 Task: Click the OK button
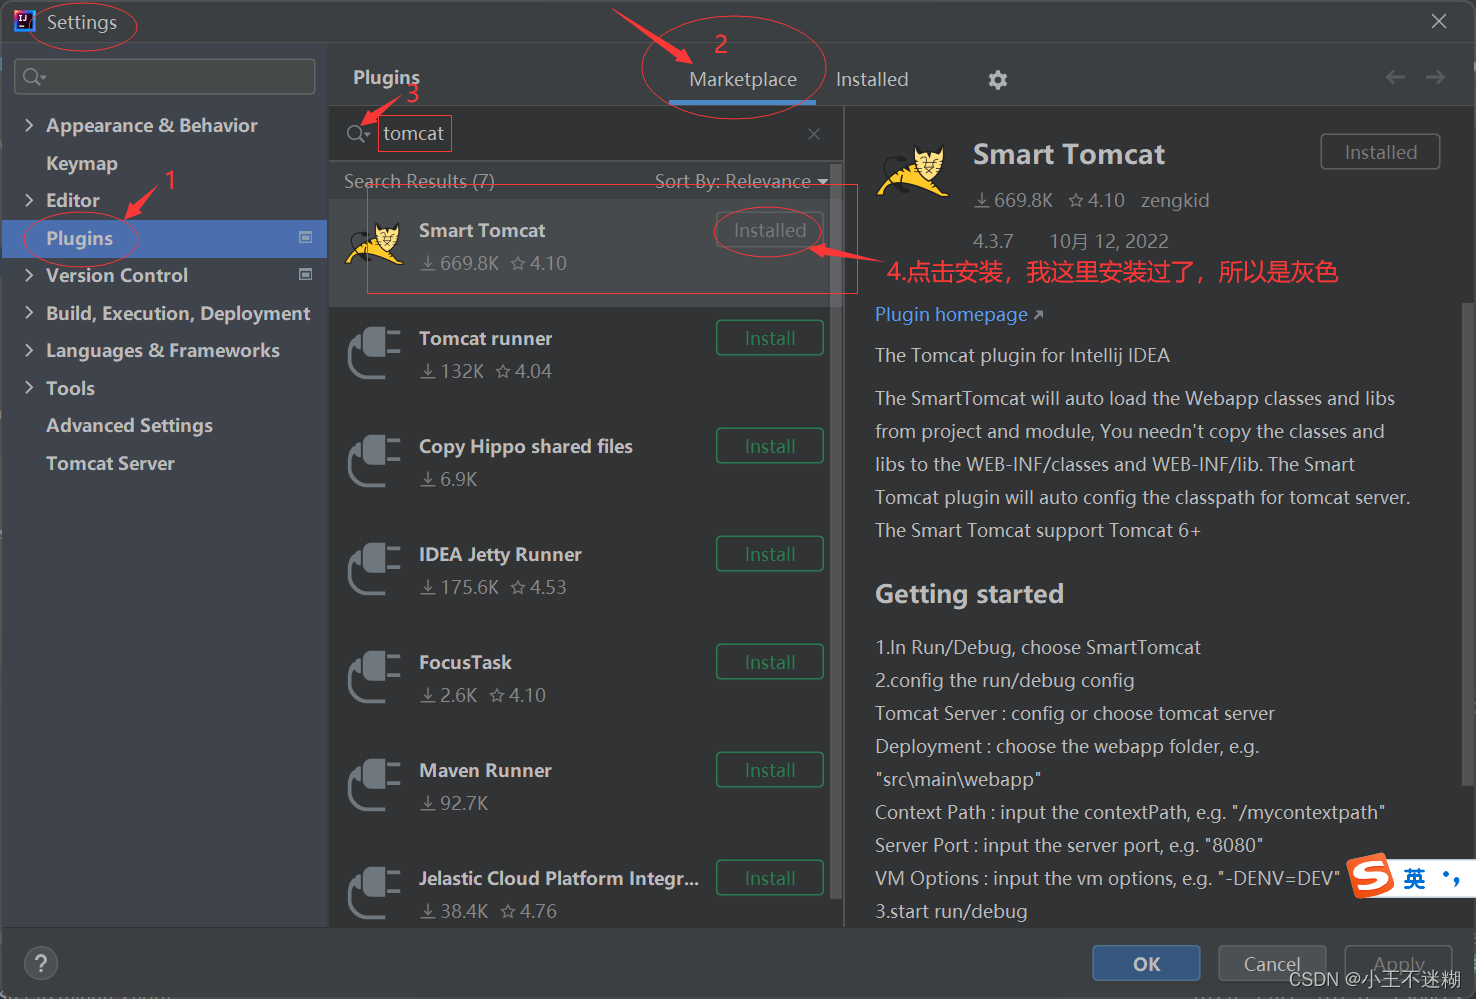tap(1146, 964)
